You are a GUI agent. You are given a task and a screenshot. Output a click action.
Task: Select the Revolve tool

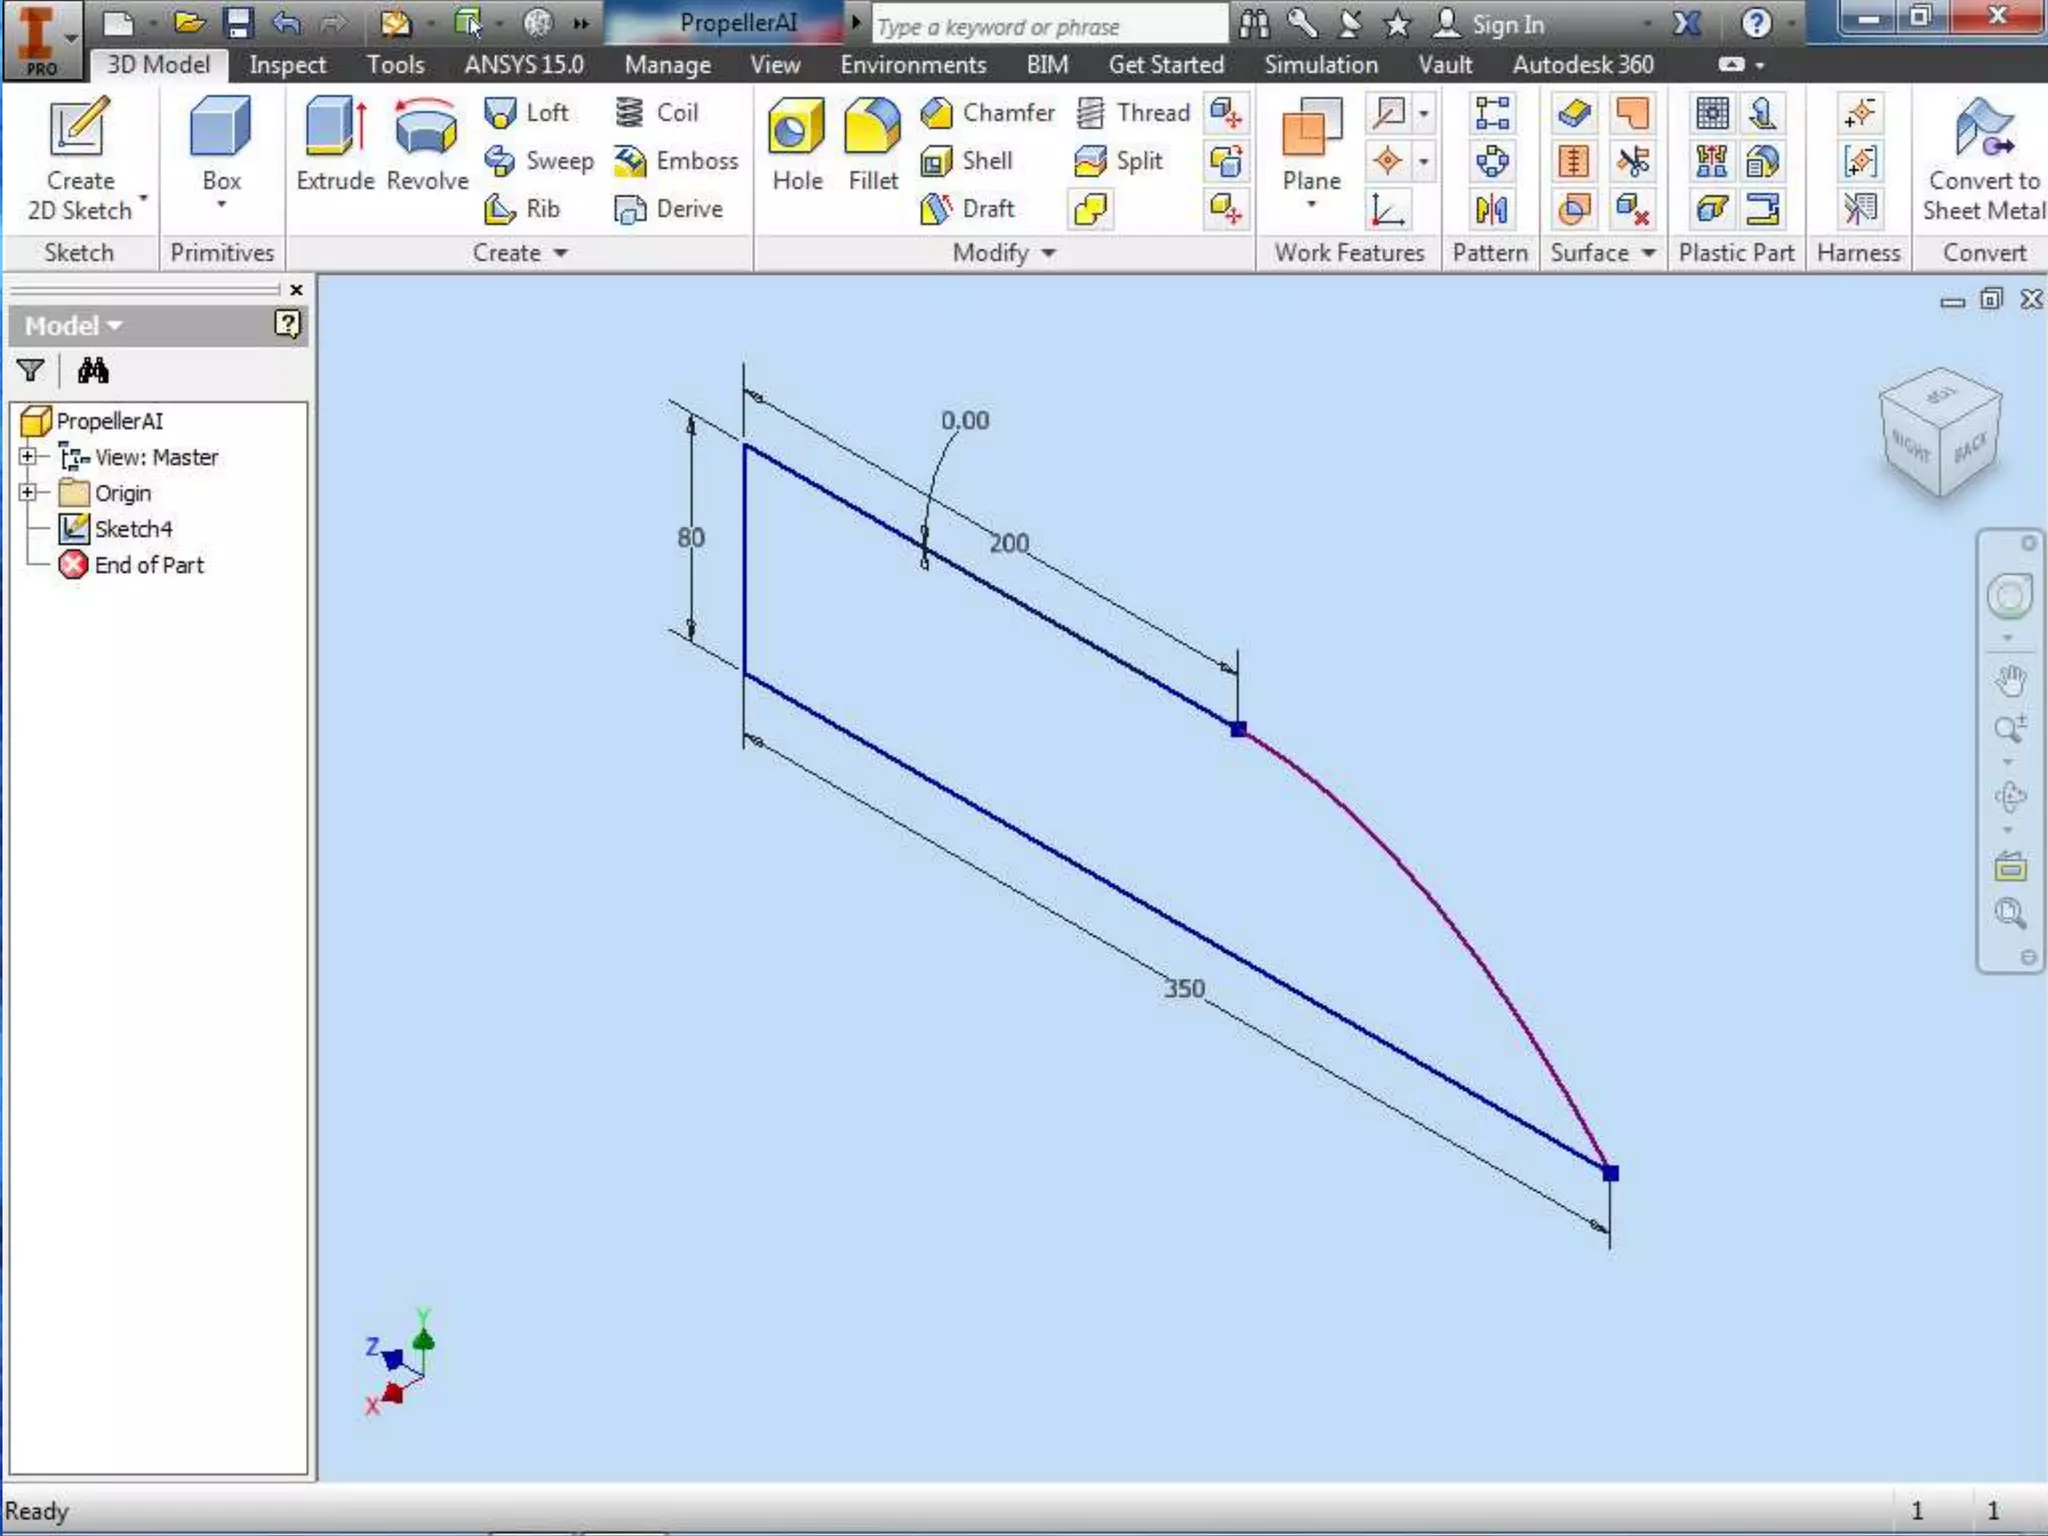click(427, 143)
